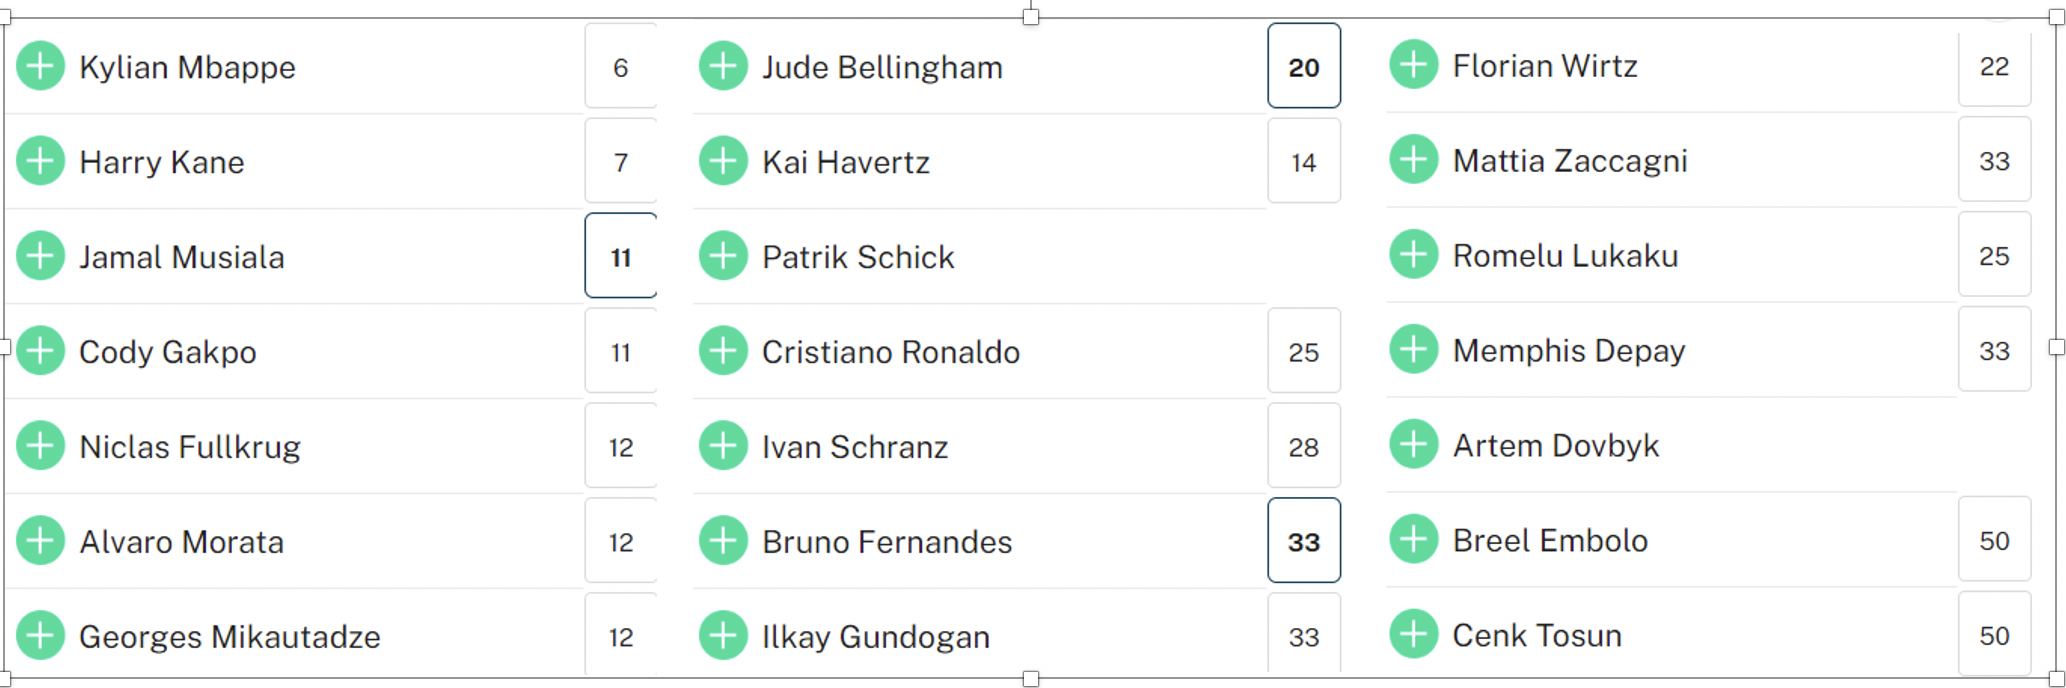
Task: Click the Memphis Depay player name
Action: (x=1568, y=350)
